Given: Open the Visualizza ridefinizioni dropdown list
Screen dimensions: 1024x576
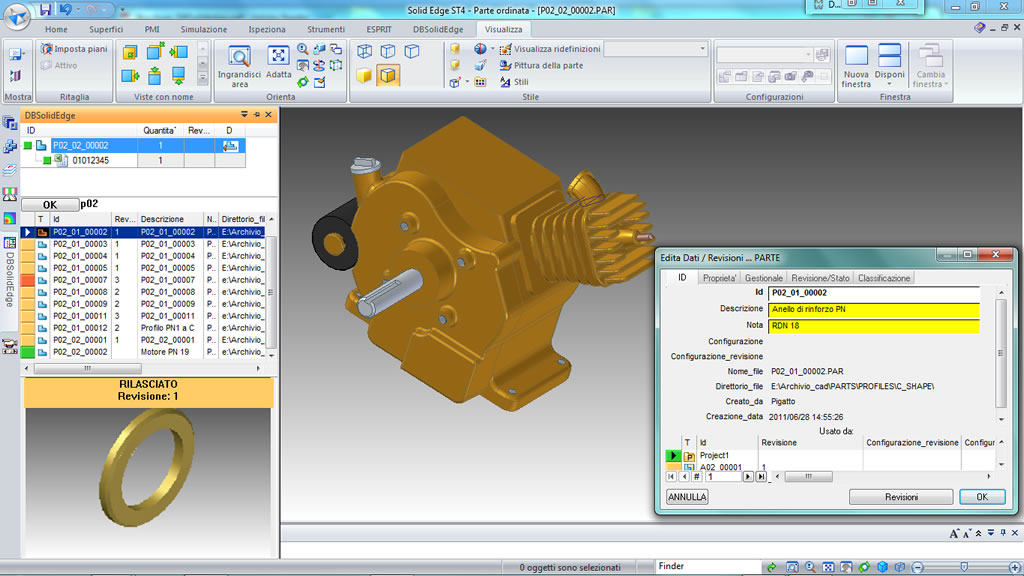Looking at the screenshot, I should click(x=703, y=49).
